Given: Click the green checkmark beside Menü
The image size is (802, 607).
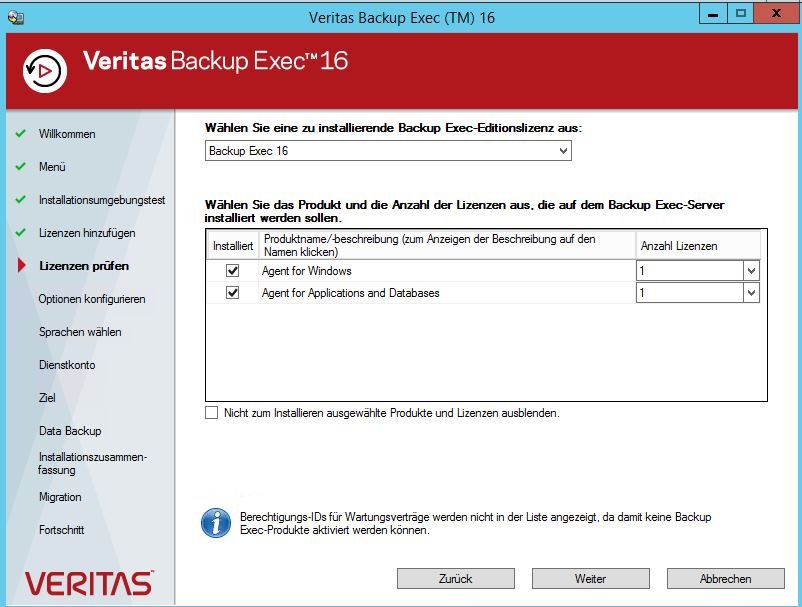Looking at the screenshot, I should point(20,167).
